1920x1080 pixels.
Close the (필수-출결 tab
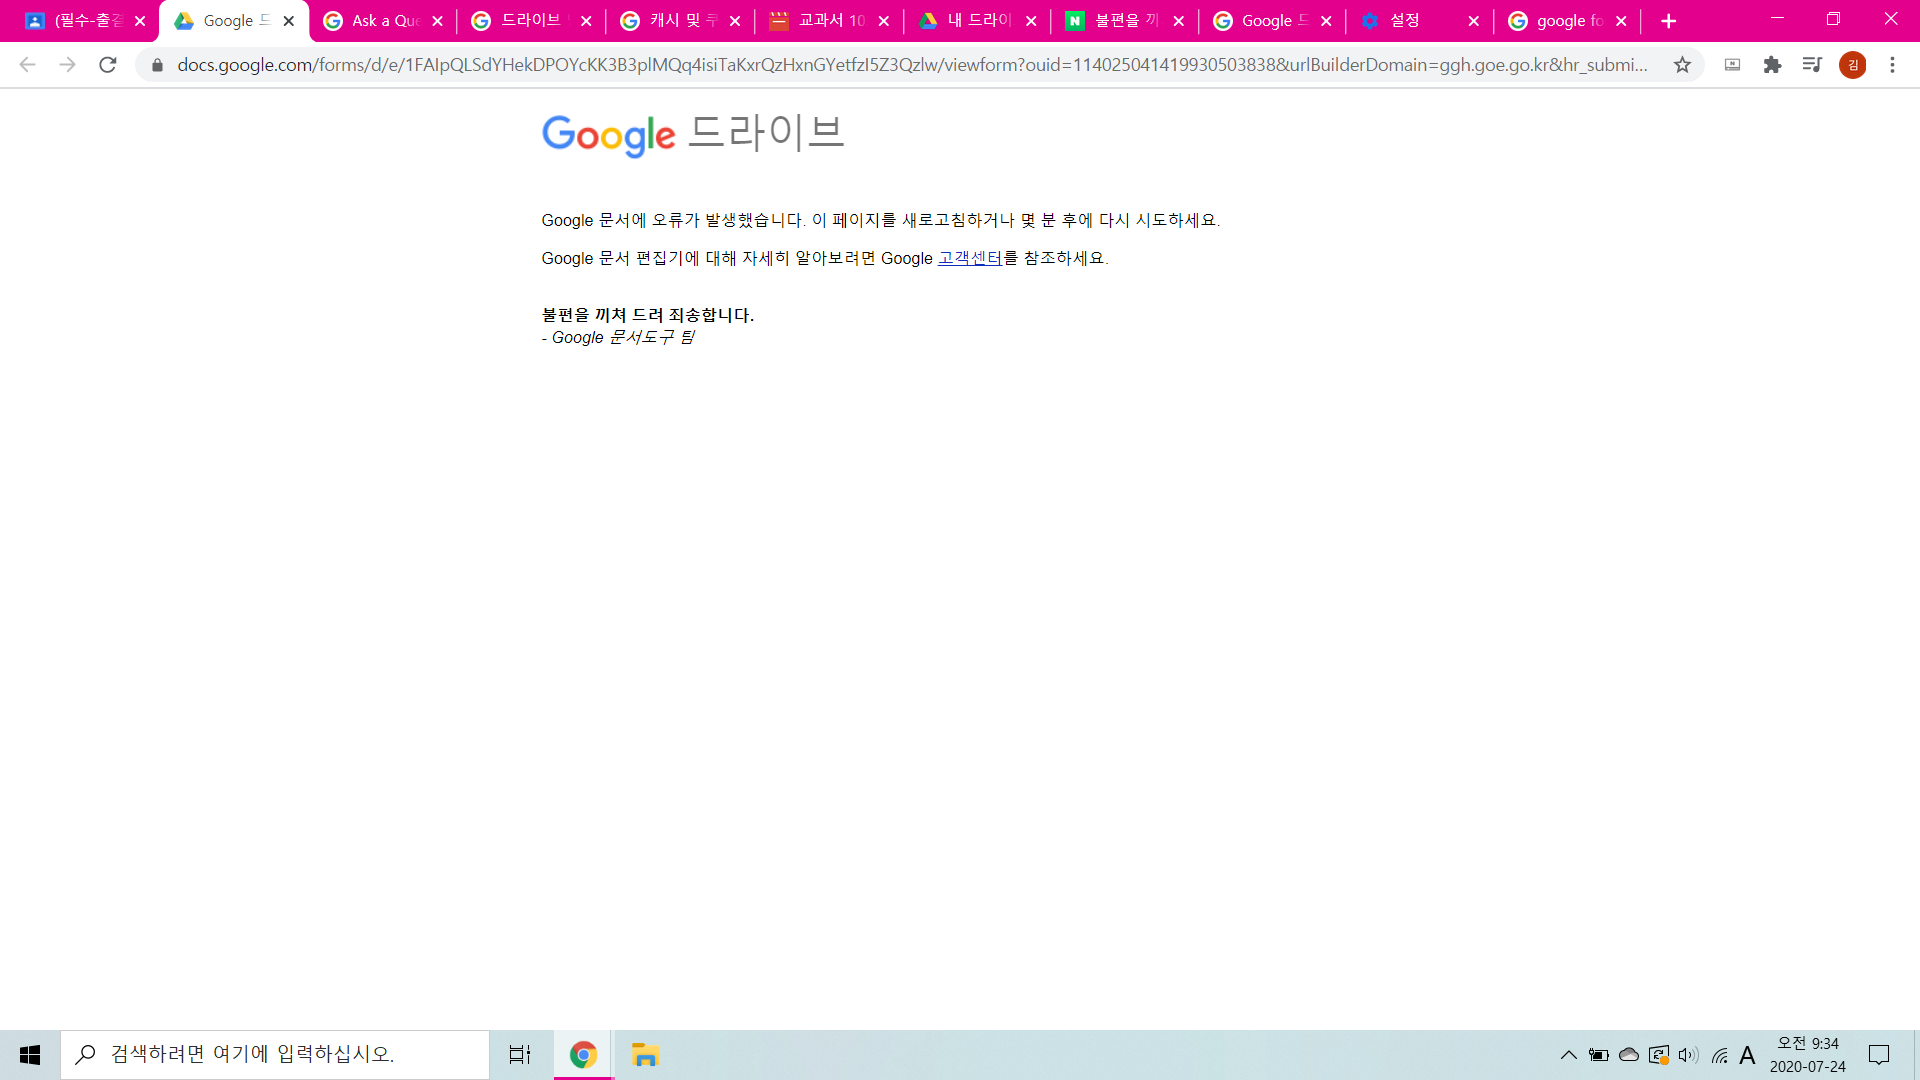tap(140, 21)
